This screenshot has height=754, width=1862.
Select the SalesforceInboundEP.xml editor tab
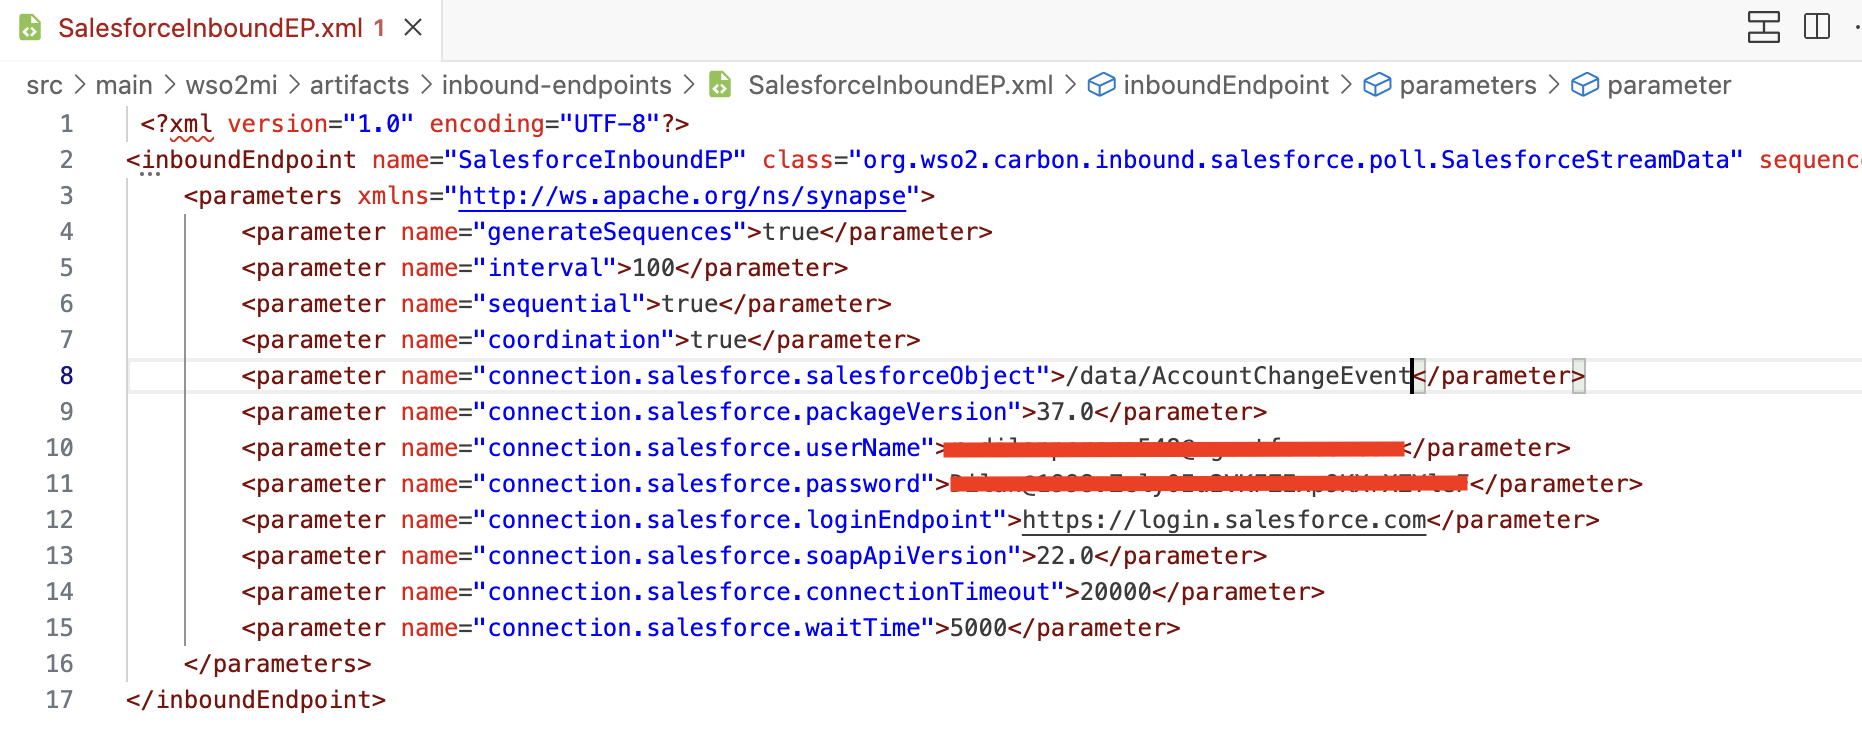(x=220, y=28)
